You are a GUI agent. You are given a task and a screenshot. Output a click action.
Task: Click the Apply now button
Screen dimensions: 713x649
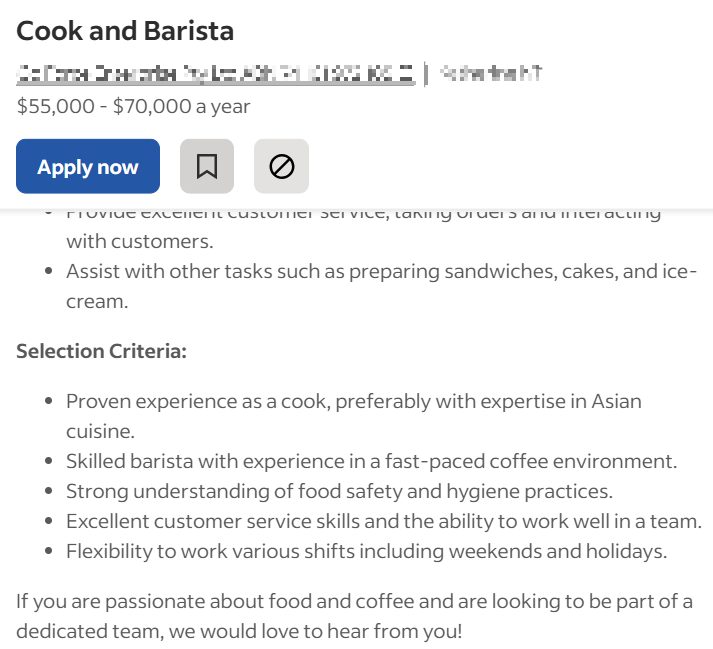(88, 166)
